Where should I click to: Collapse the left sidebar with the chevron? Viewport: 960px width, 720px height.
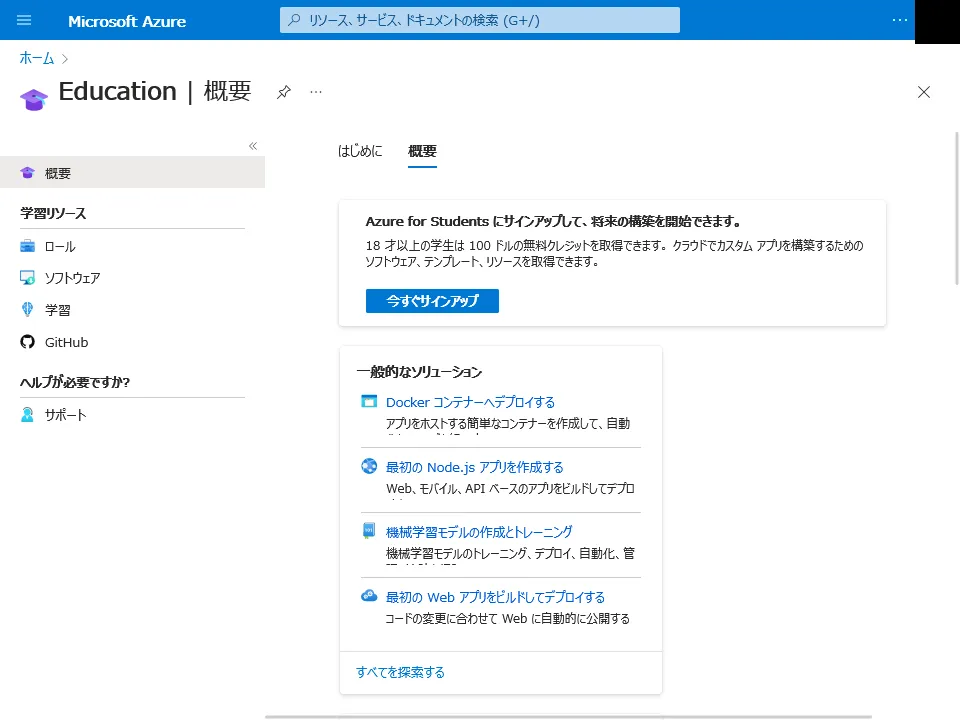(x=253, y=146)
